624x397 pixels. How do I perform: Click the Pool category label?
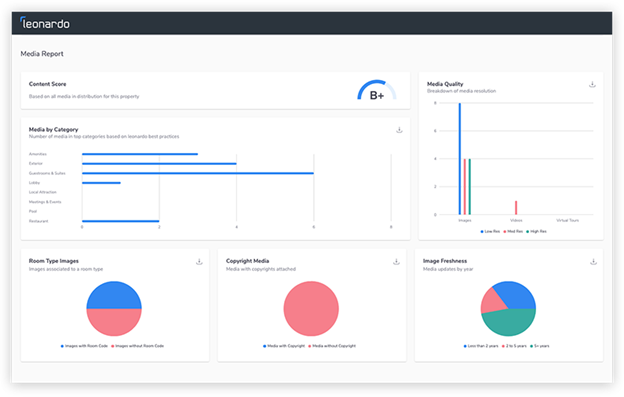(x=33, y=212)
